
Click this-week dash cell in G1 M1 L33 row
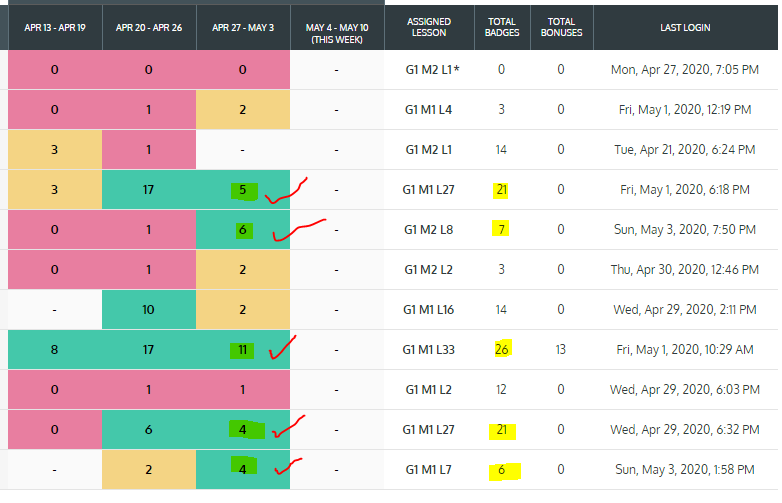(x=337, y=349)
